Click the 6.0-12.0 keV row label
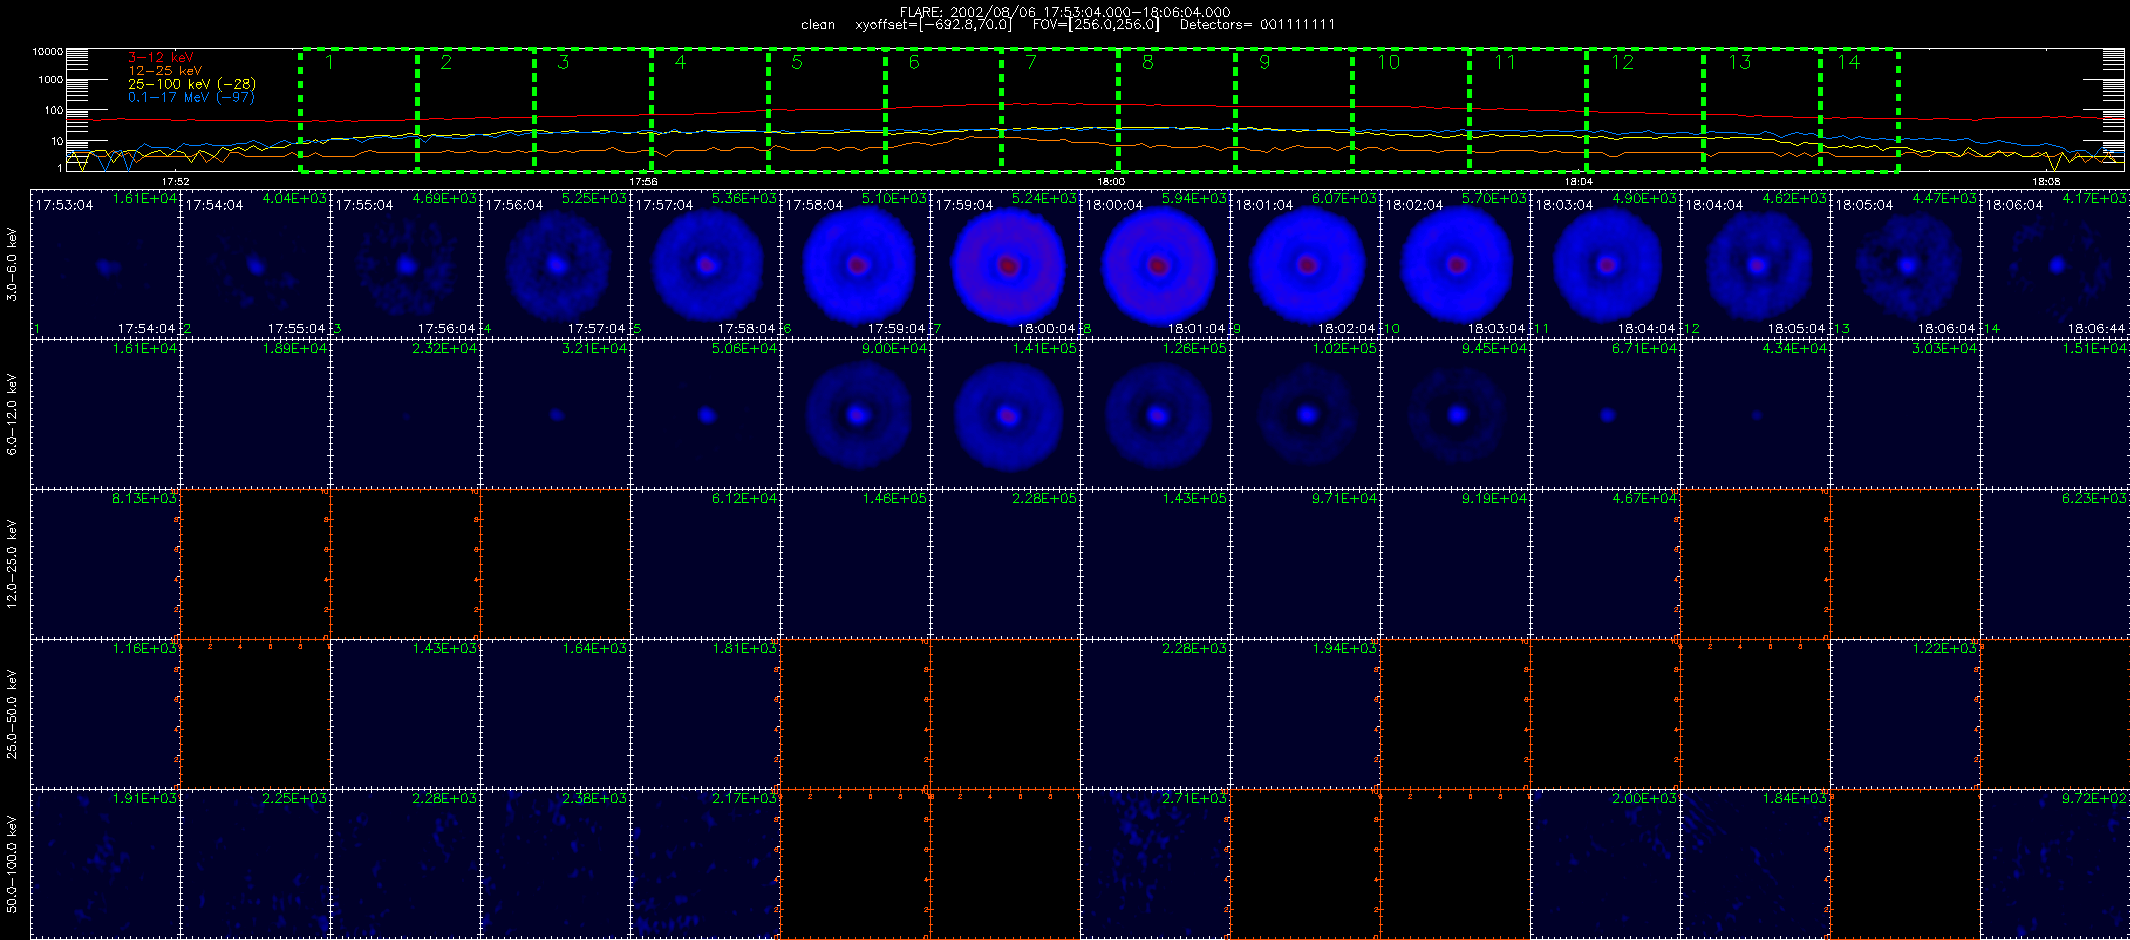The image size is (2130, 940). pyautogui.click(x=12, y=414)
